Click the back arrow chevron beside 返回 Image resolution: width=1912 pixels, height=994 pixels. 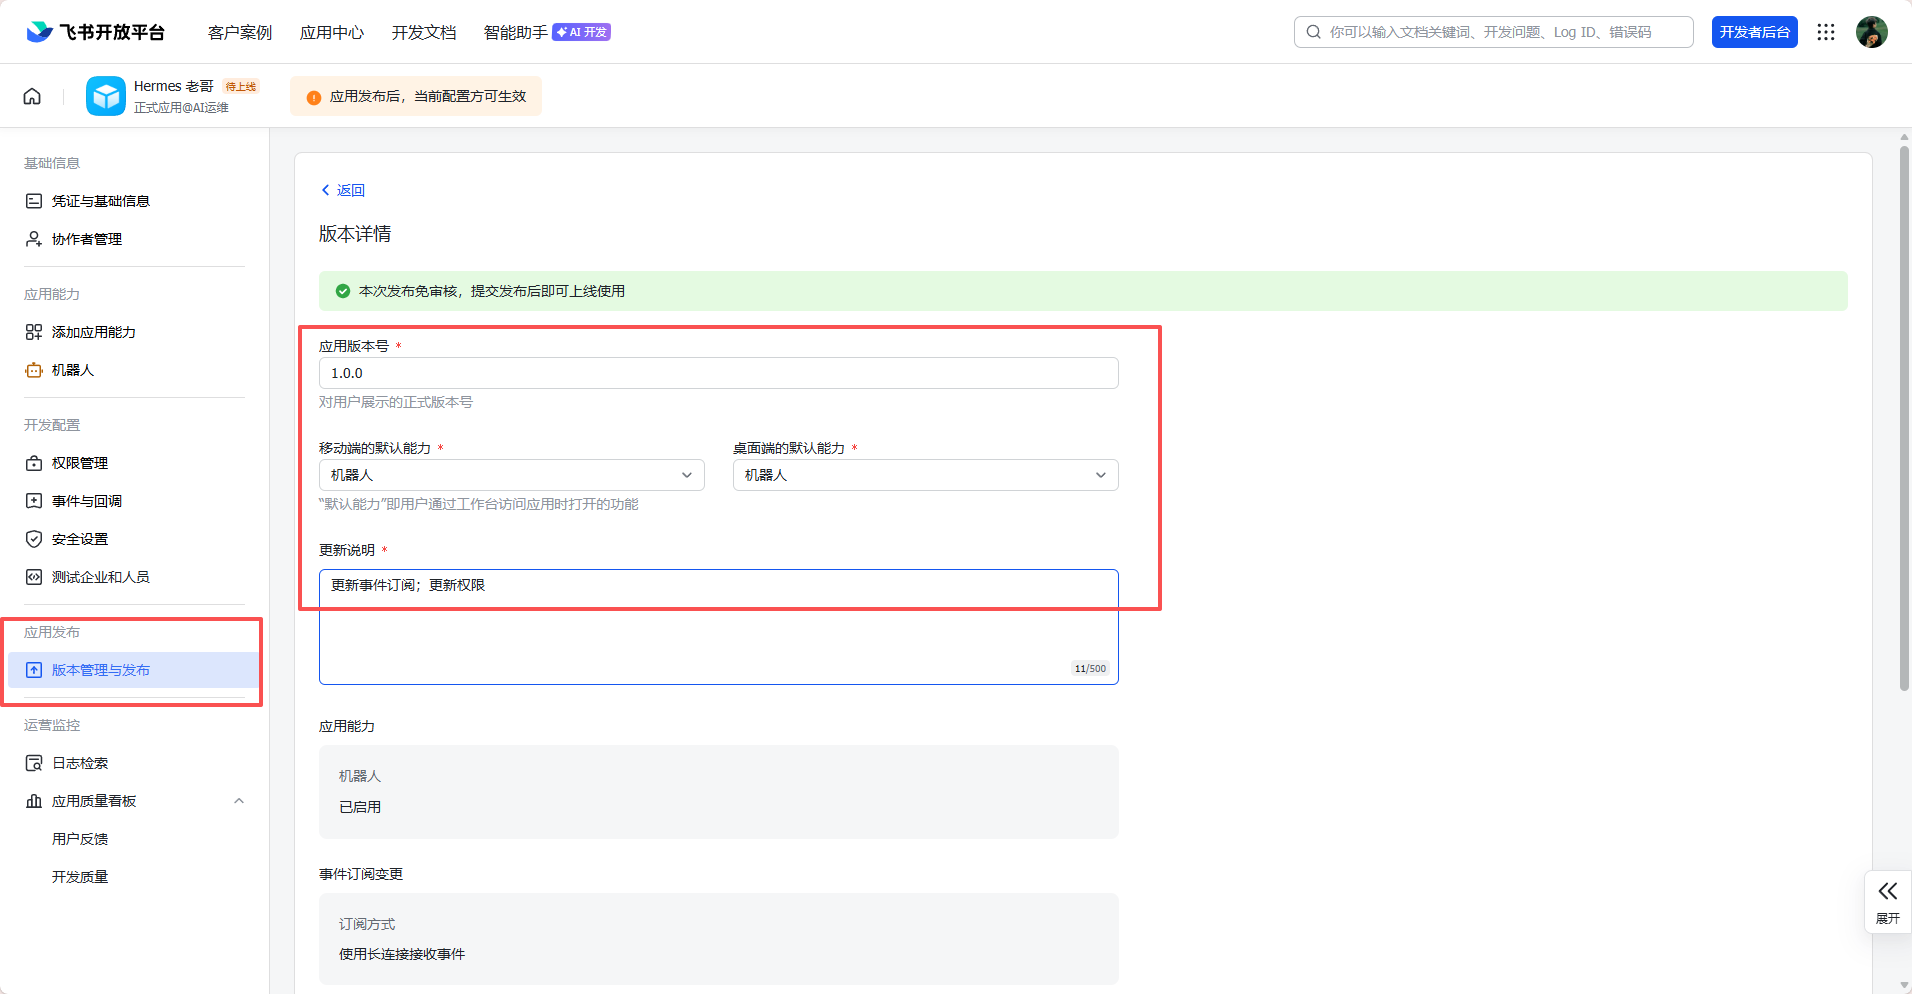pyautogui.click(x=325, y=190)
